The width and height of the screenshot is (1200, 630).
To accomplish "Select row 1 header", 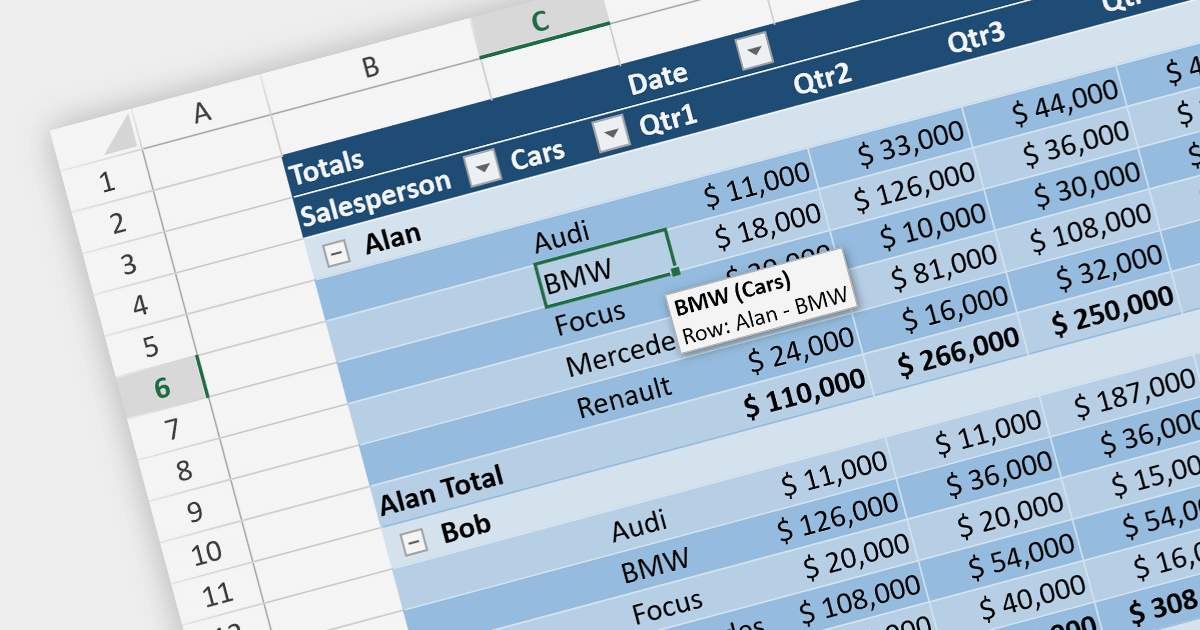I will tap(108, 183).
